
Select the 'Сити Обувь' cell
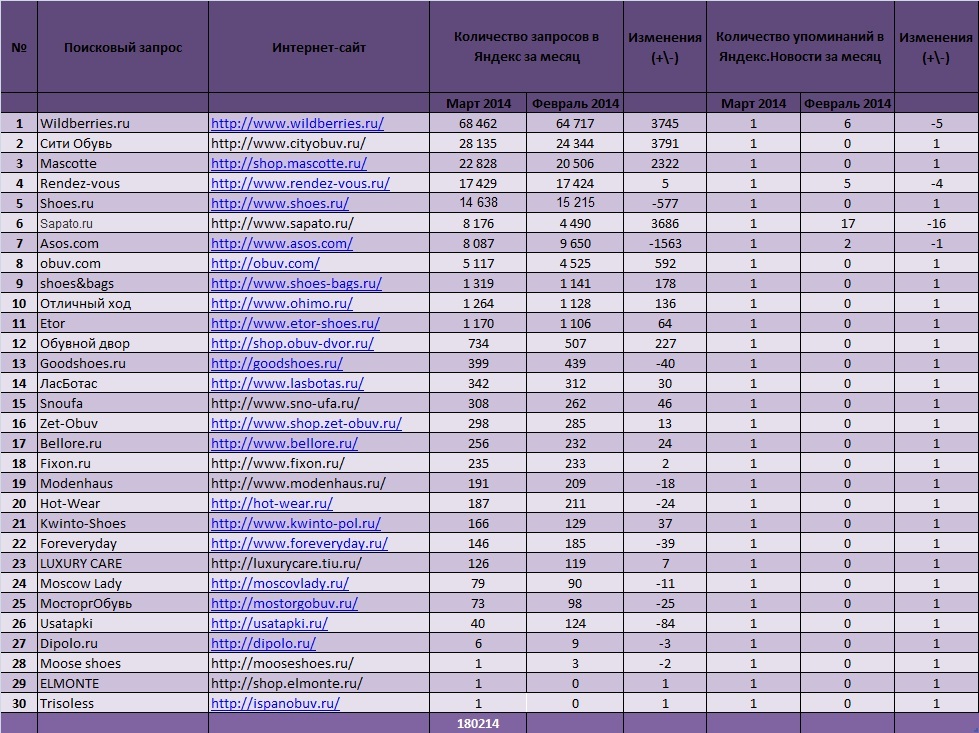(123, 143)
